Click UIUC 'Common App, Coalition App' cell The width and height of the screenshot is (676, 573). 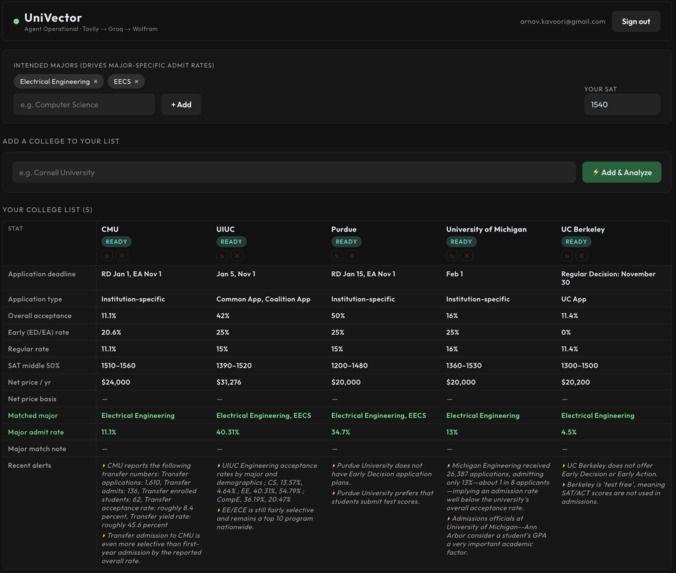click(263, 299)
